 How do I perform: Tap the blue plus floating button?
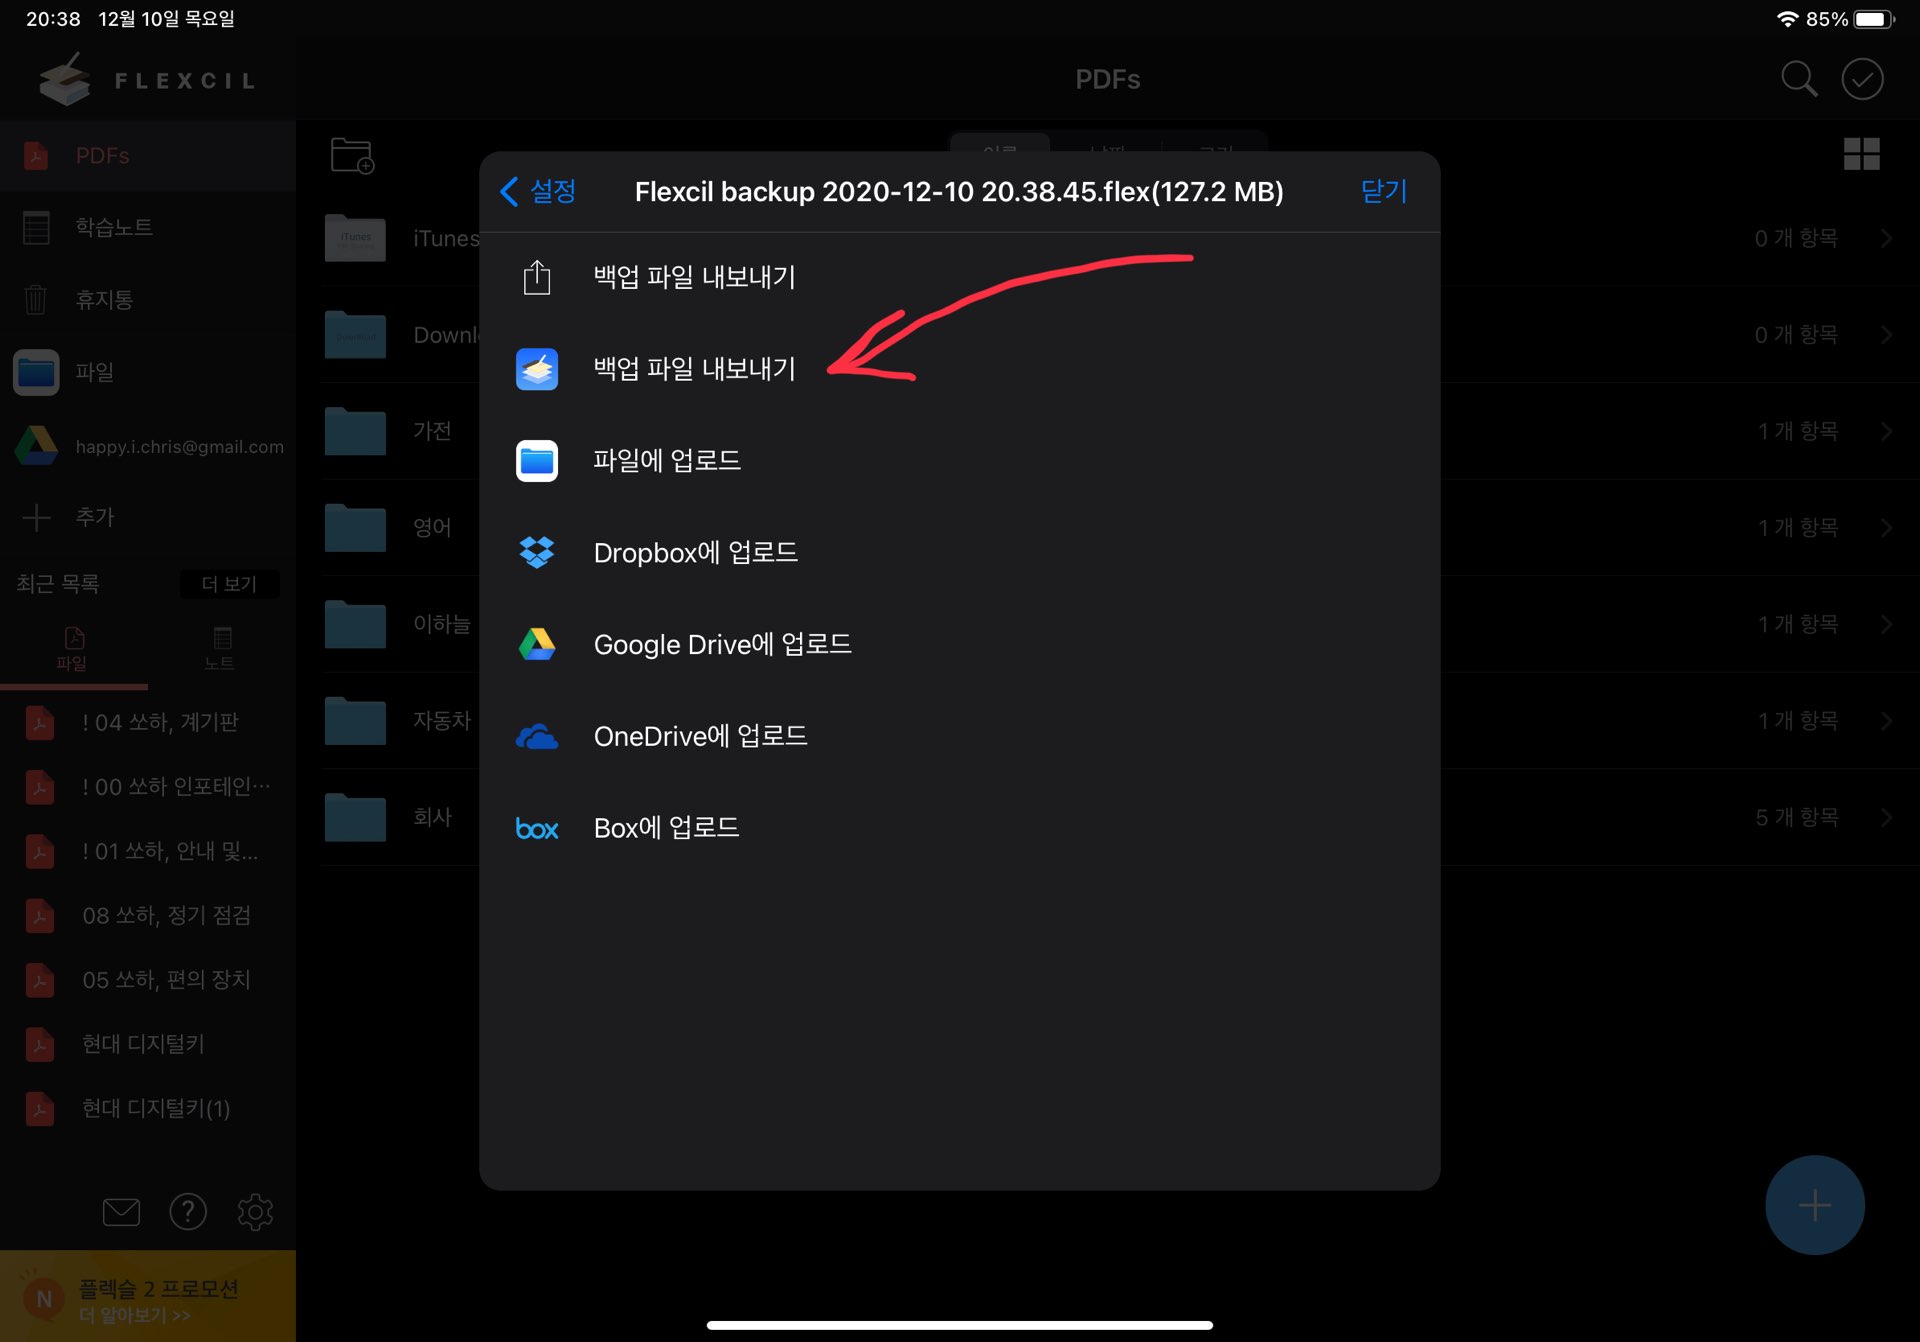[x=1814, y=1205]
